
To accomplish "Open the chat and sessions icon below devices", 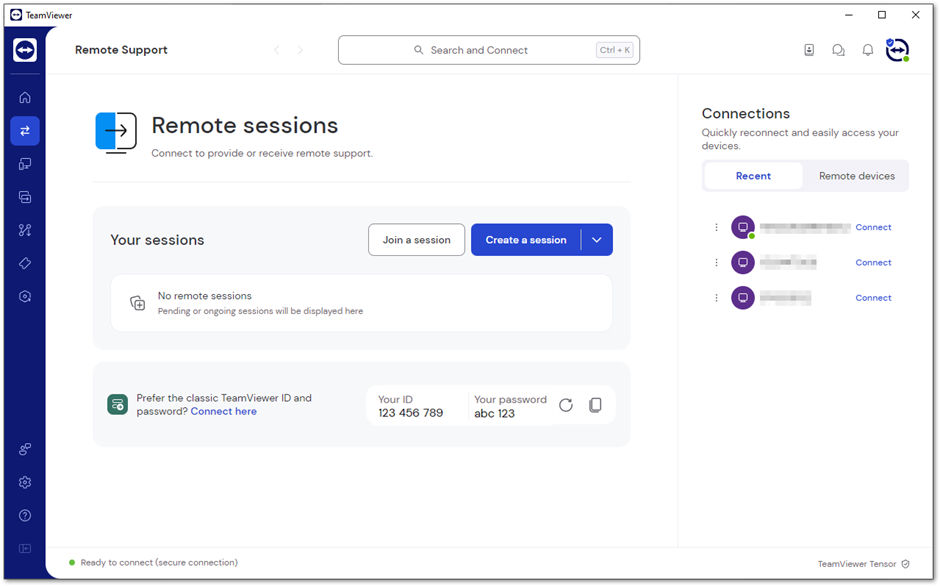I will click(x=25, y=197).
